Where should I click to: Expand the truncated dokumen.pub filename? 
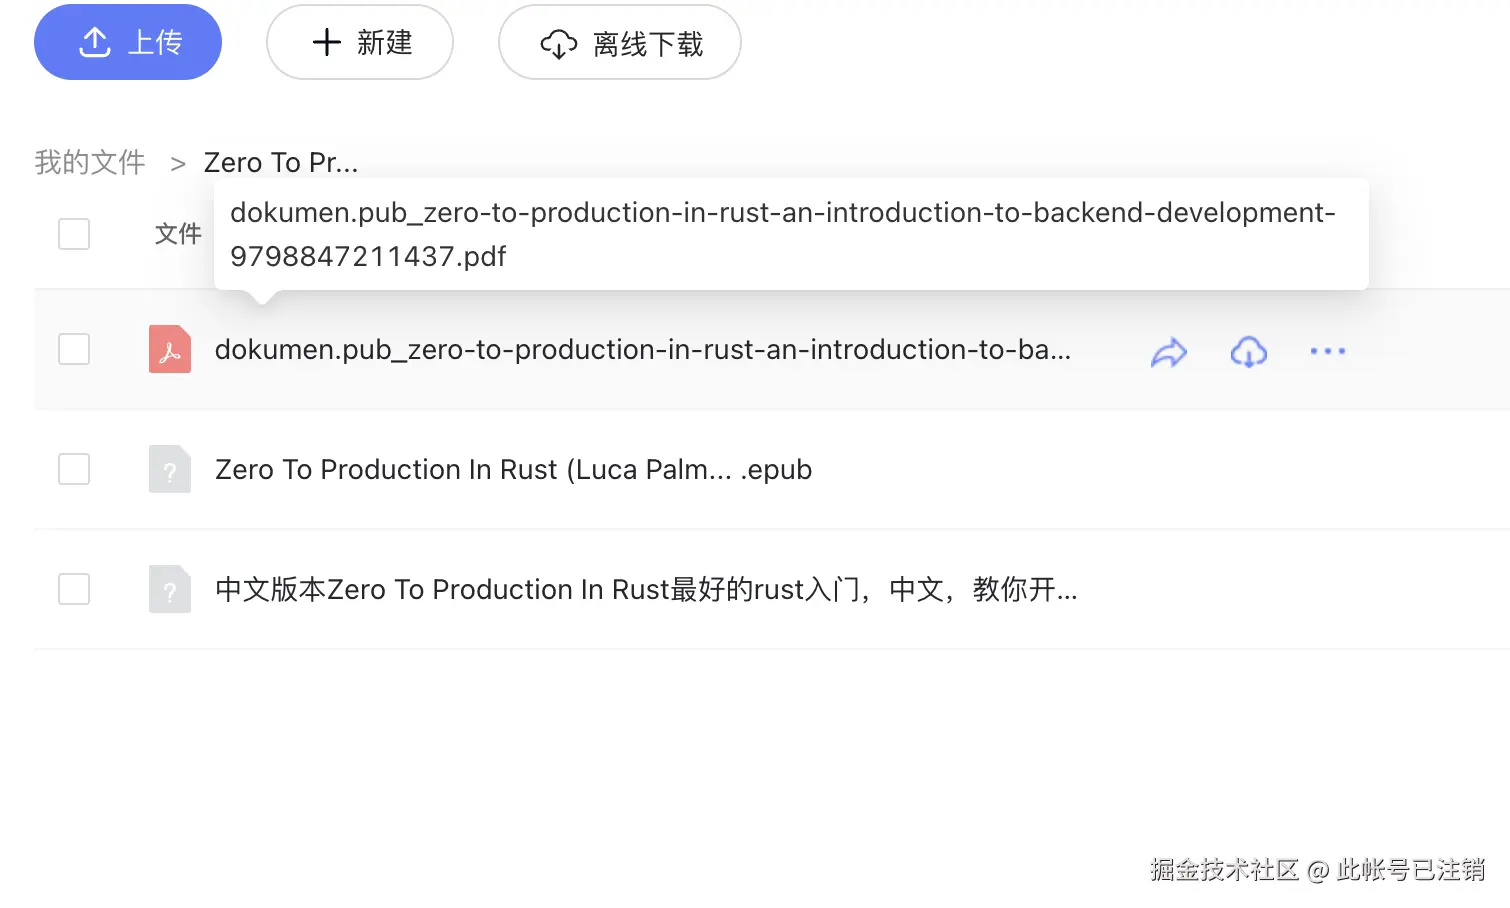pos(643,349)
